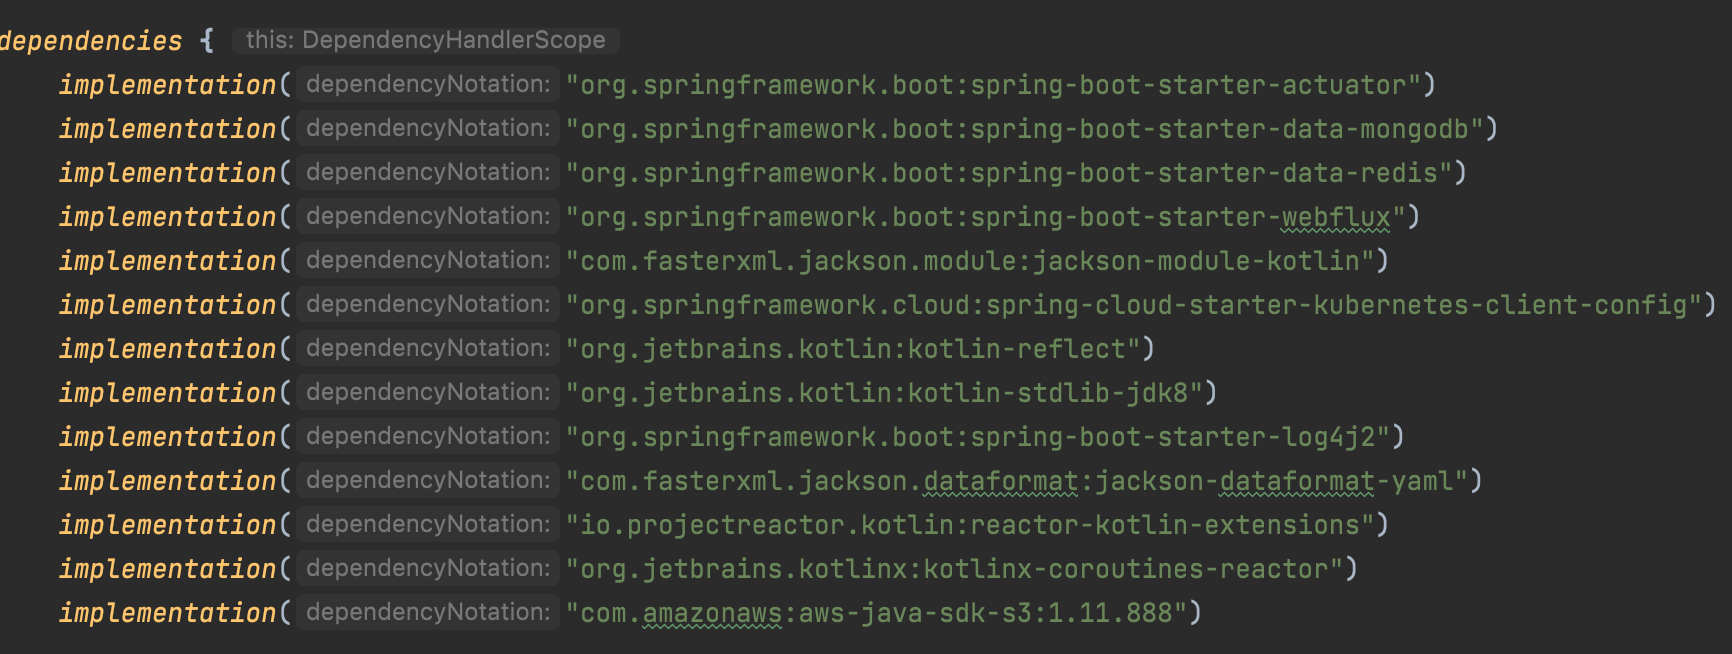Screen dimensions: 1732x654
Task: Click the spring-boot-starter-actuator dependency string
Action: [x=994, y=85]
